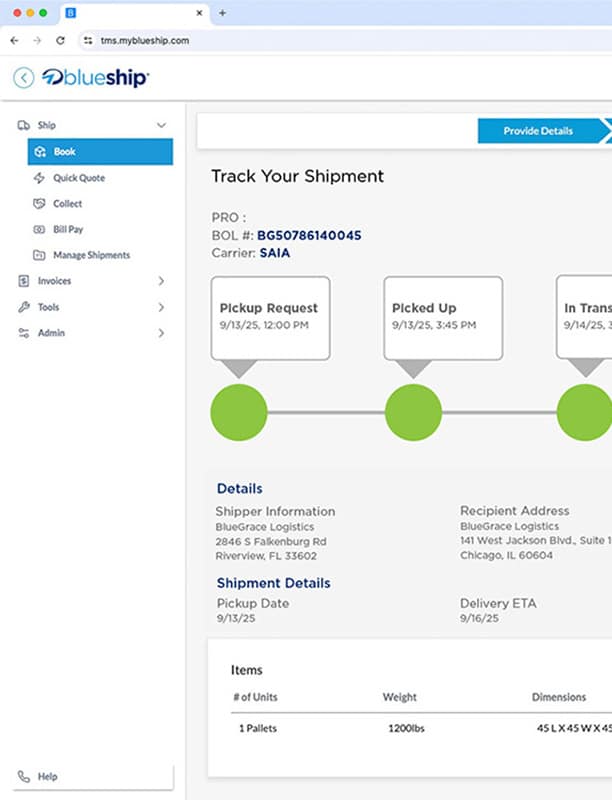Select Book in the sidebar
The width and height of the screenshot is (612, 800).
click(100, 152)
